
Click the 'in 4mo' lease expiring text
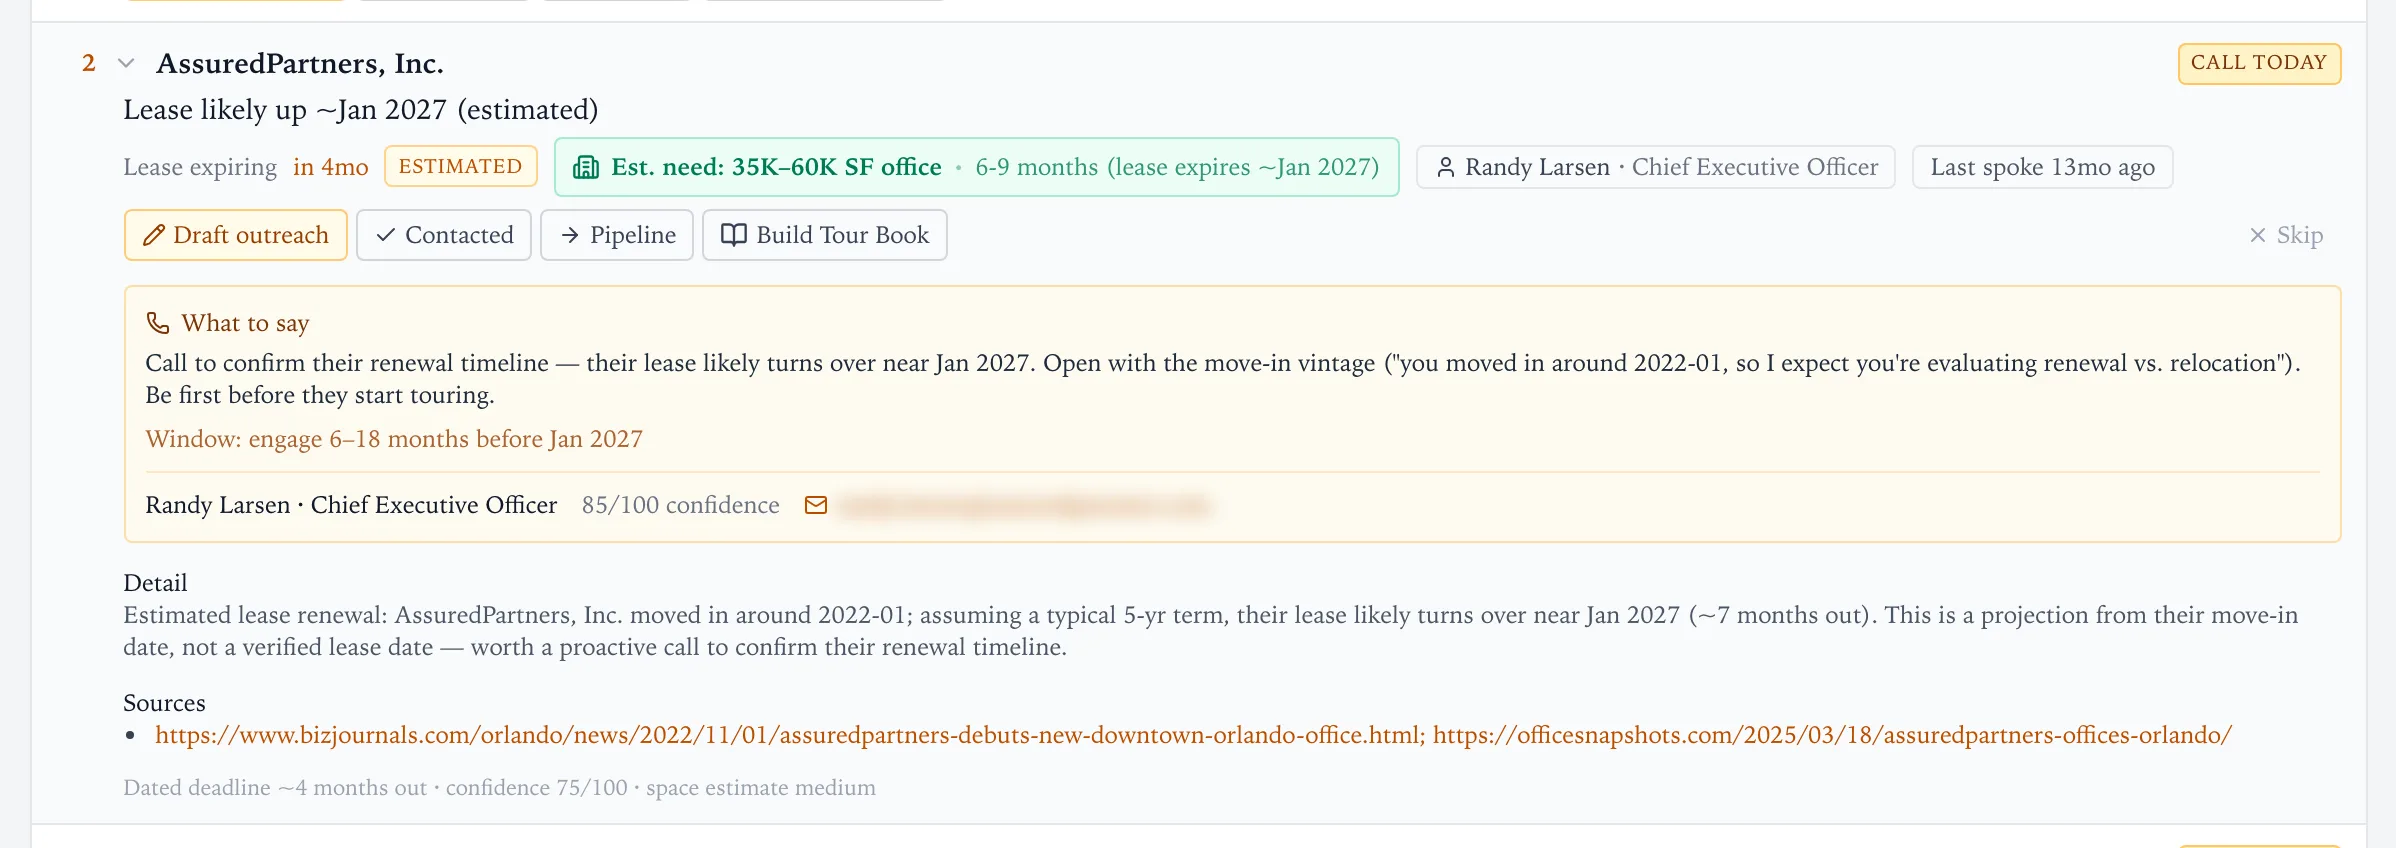pyautogui.click(x=331, y=167)
